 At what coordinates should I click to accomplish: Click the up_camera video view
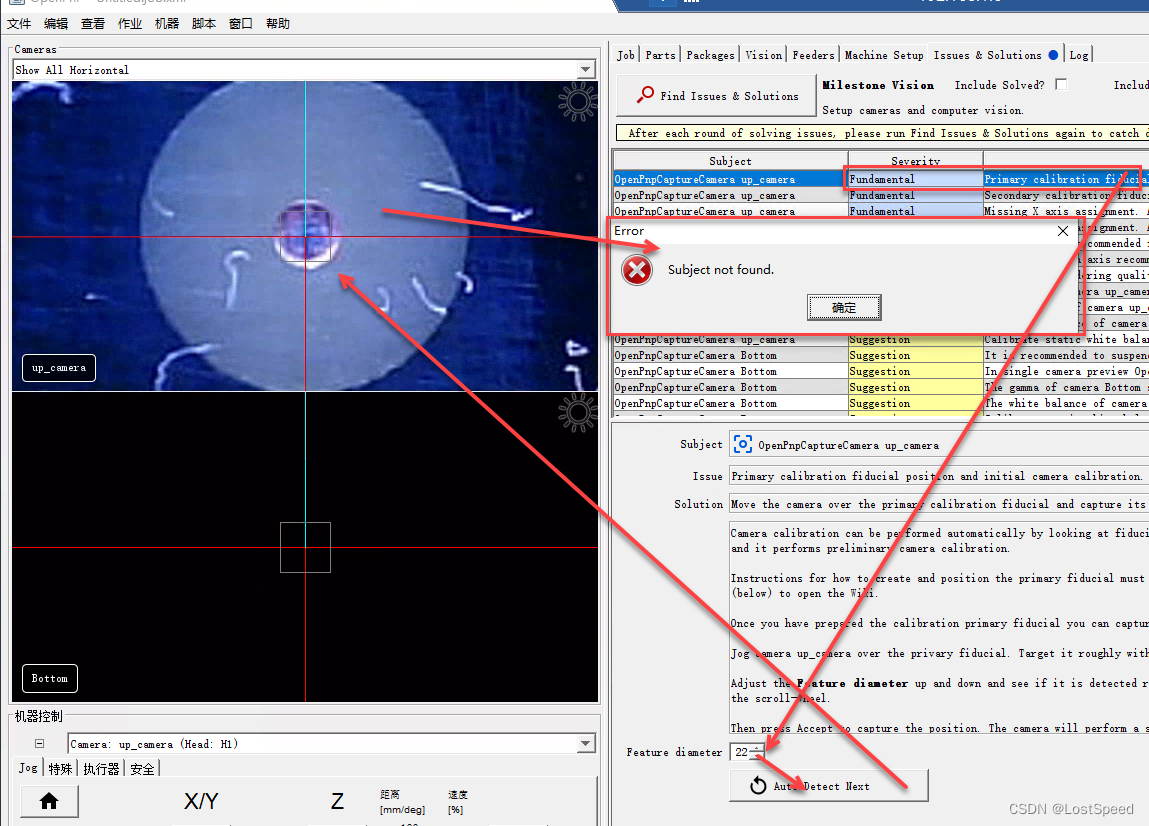305,236
